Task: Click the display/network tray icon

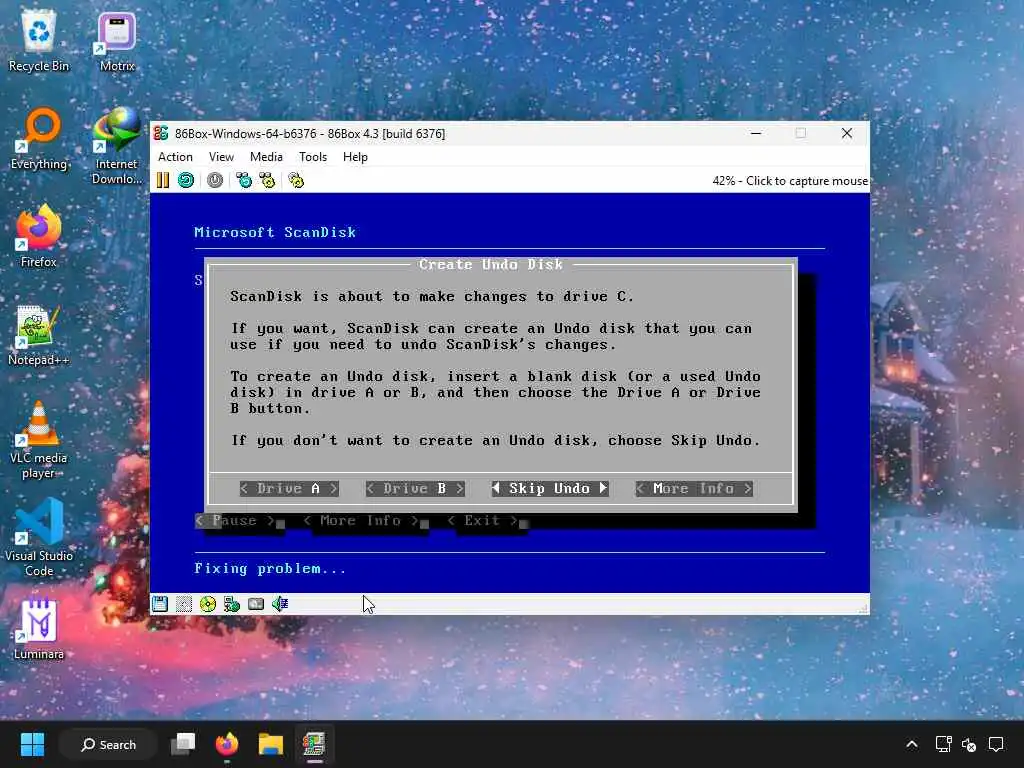Action: (x=943, y=744)
